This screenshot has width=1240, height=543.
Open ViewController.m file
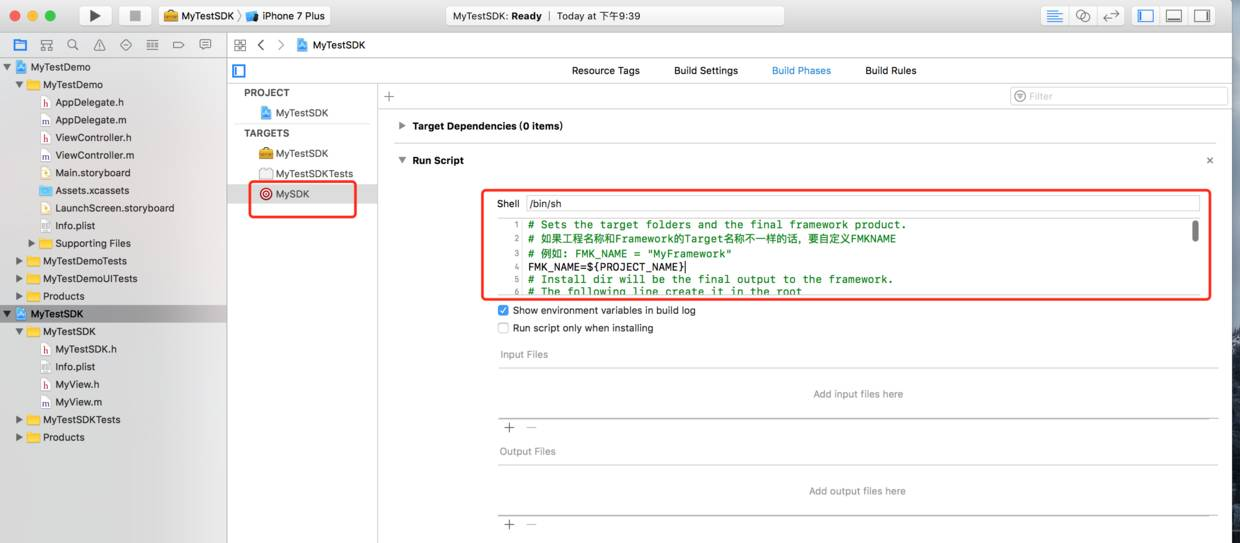pos(94,155)
